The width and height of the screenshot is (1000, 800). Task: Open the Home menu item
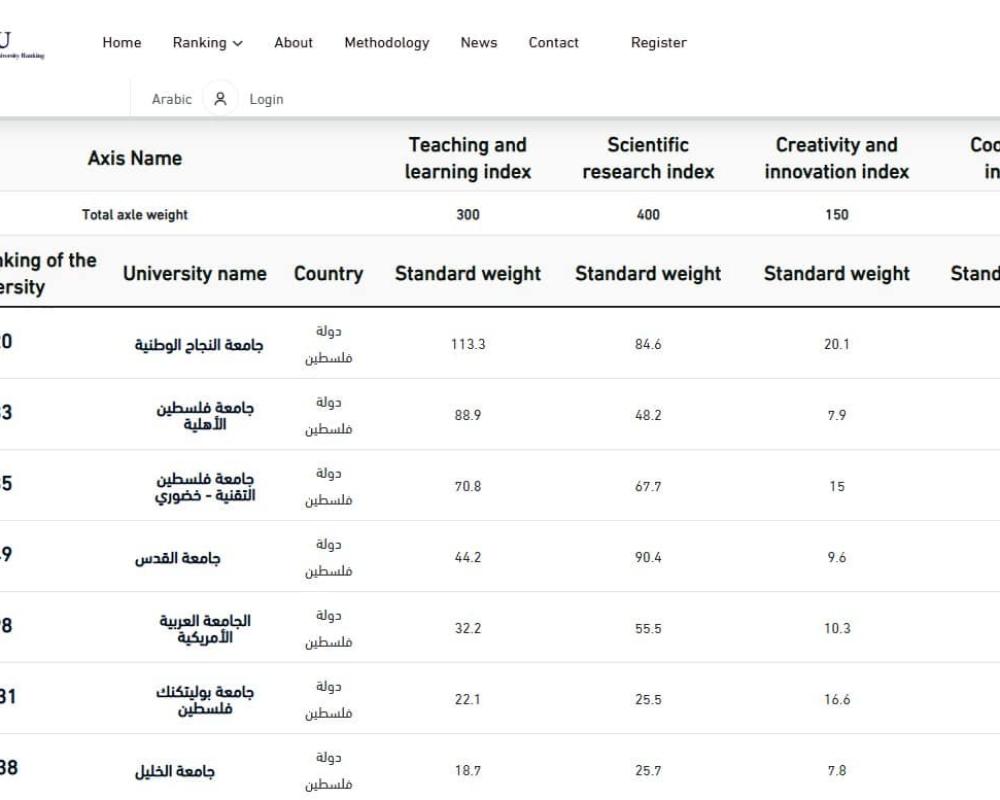click(122, 43)
